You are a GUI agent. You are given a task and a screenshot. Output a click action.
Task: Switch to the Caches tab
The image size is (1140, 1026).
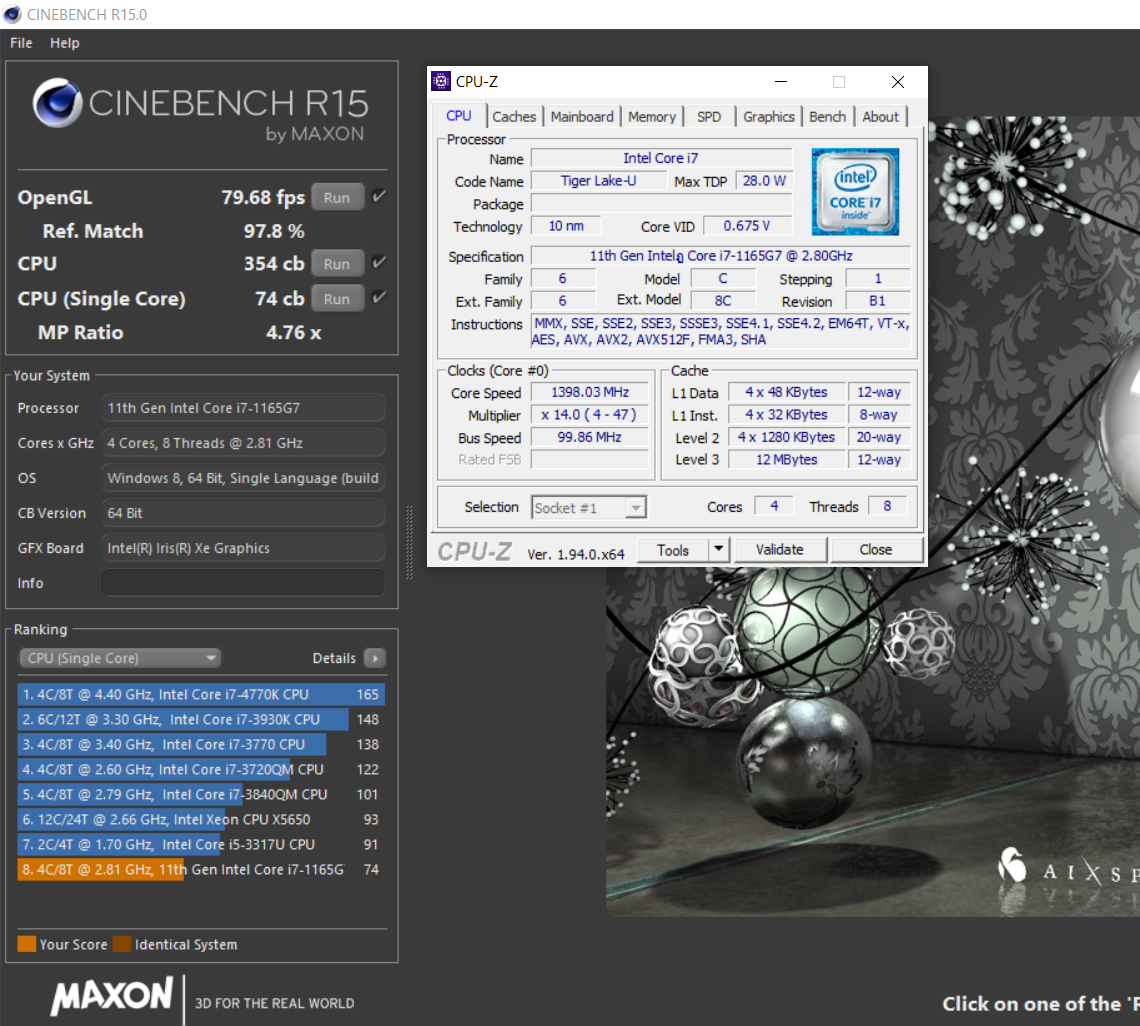pyautogui.click(x=514, y=116)
